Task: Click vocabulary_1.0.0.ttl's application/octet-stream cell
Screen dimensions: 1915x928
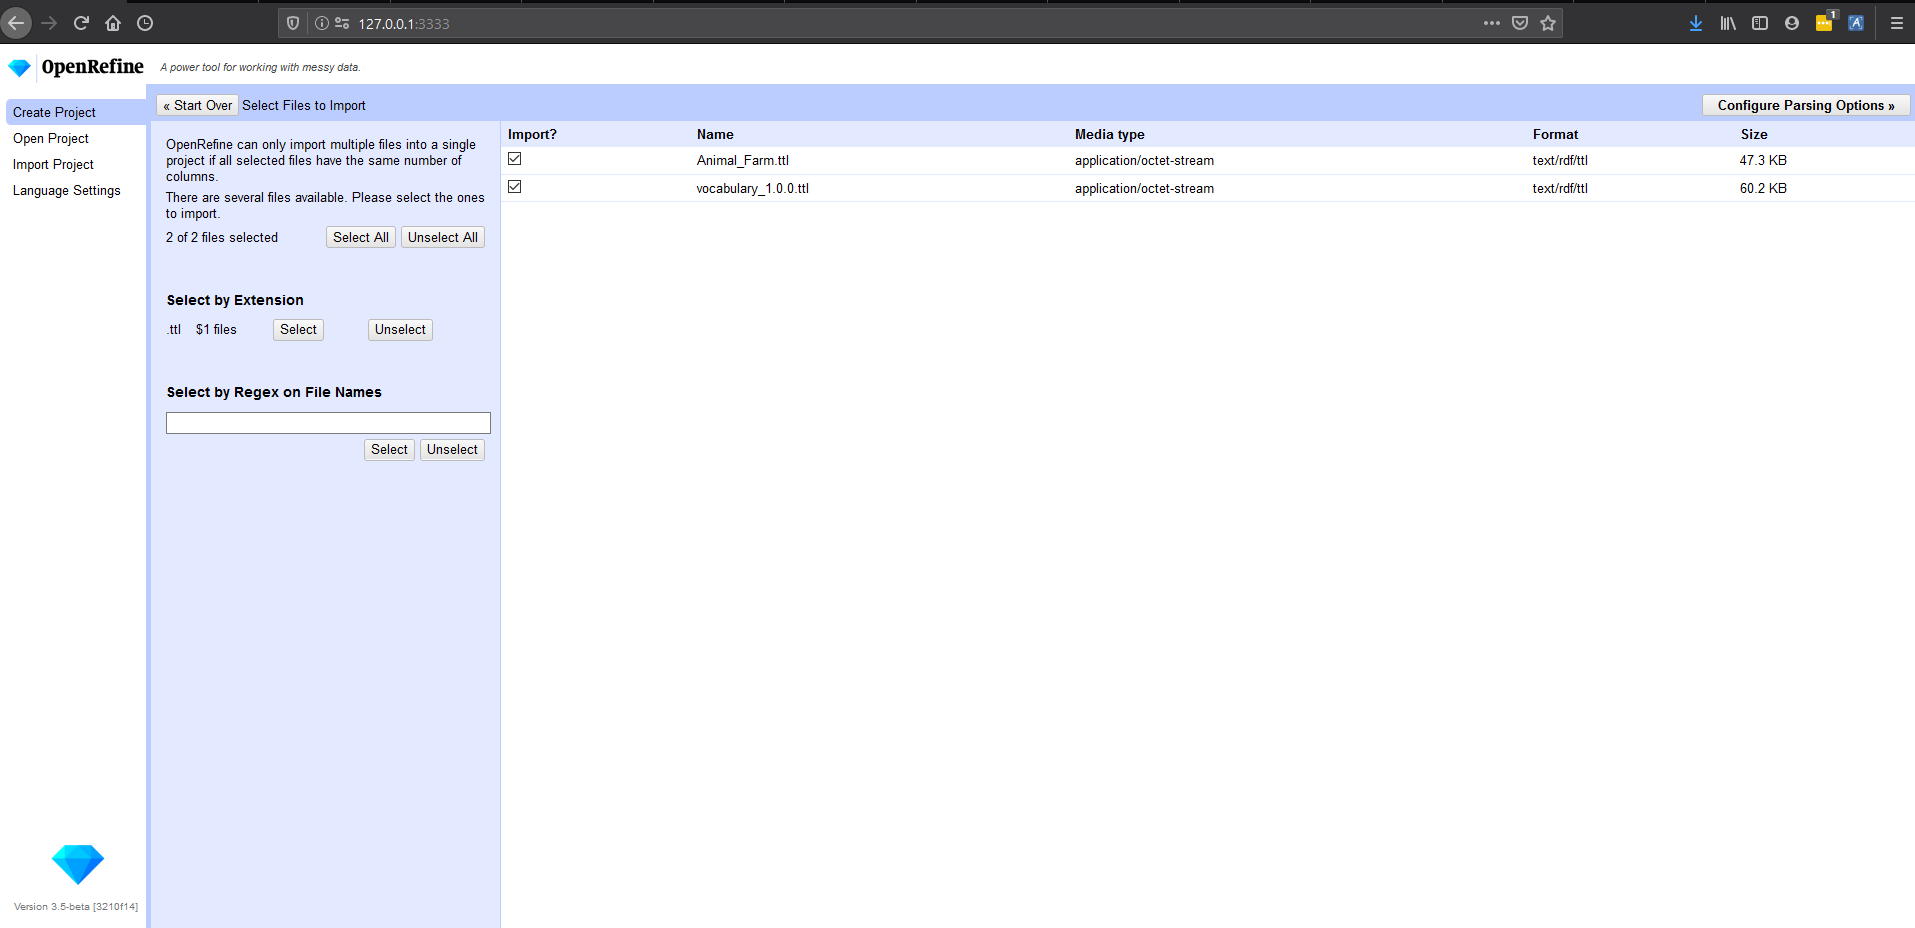Action: 1144,188
